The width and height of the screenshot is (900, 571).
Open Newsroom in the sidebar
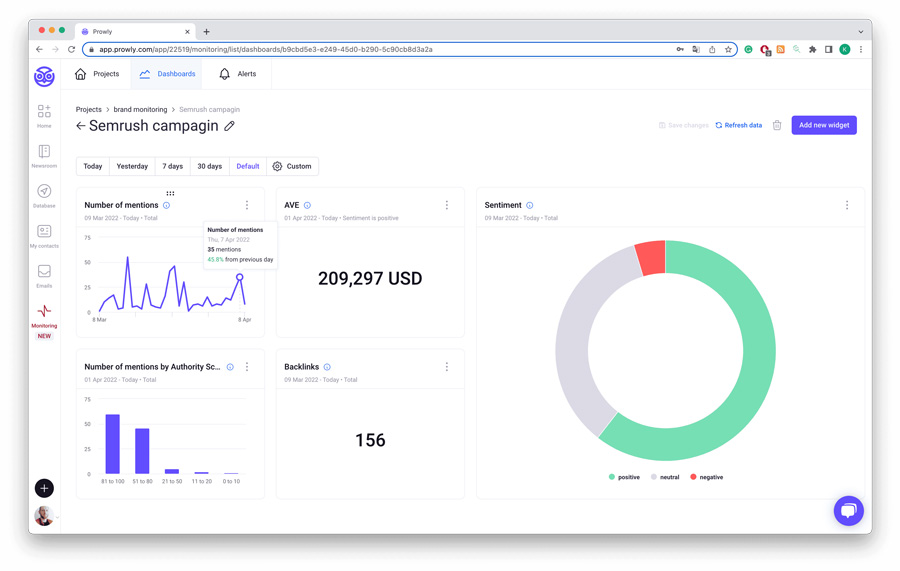click(x=44, y=156)
